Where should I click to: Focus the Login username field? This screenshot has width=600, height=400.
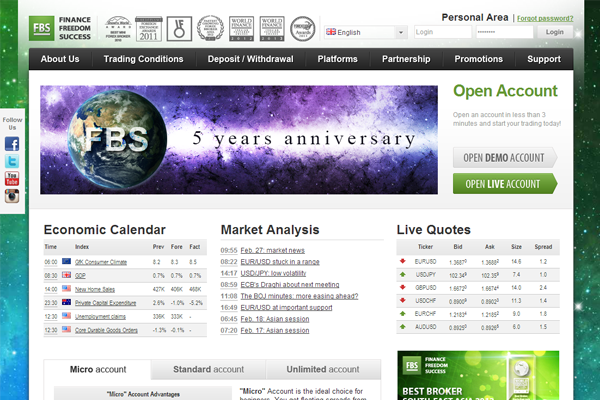click(x=443, y=32)
